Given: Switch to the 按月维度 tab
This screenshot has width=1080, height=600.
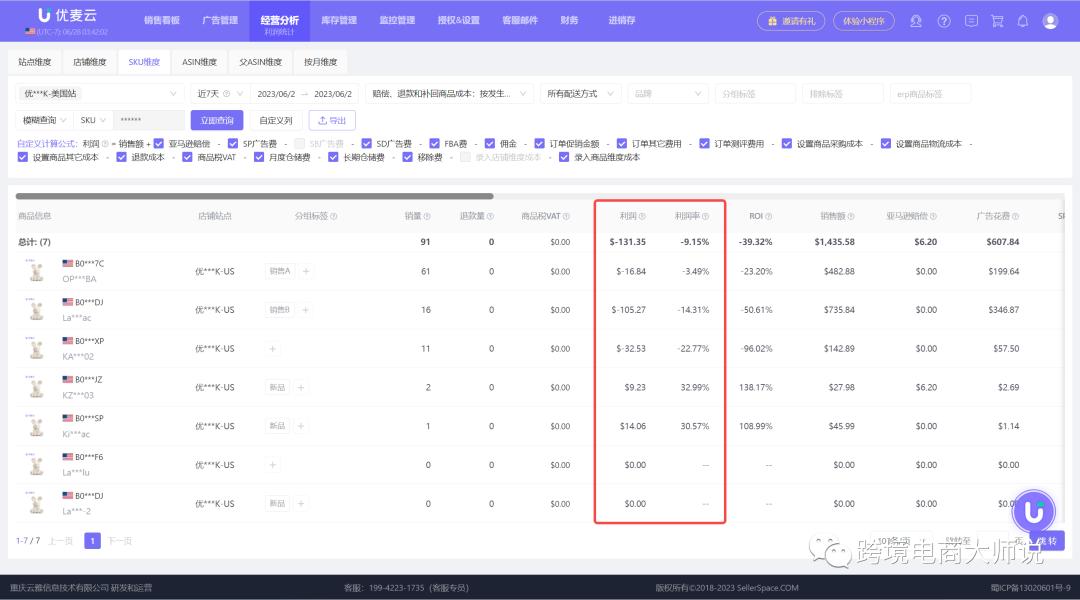Looking at the screenshot, I should pyautogui.click(x=320, y=62).
